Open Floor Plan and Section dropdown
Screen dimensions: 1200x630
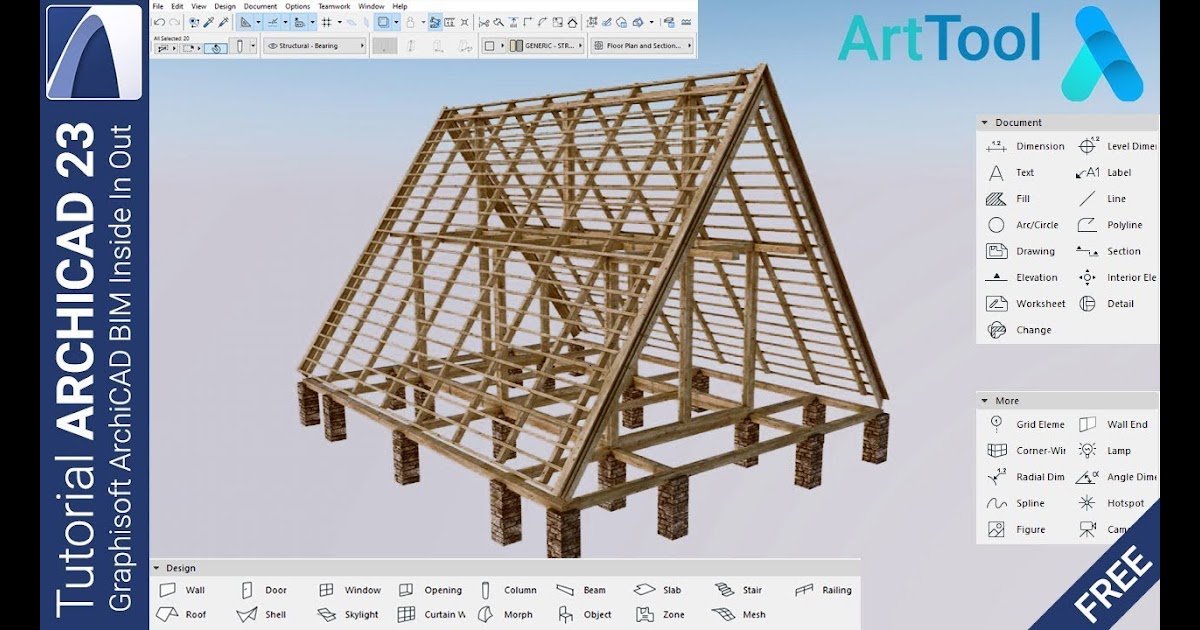(x=642, y=46)
